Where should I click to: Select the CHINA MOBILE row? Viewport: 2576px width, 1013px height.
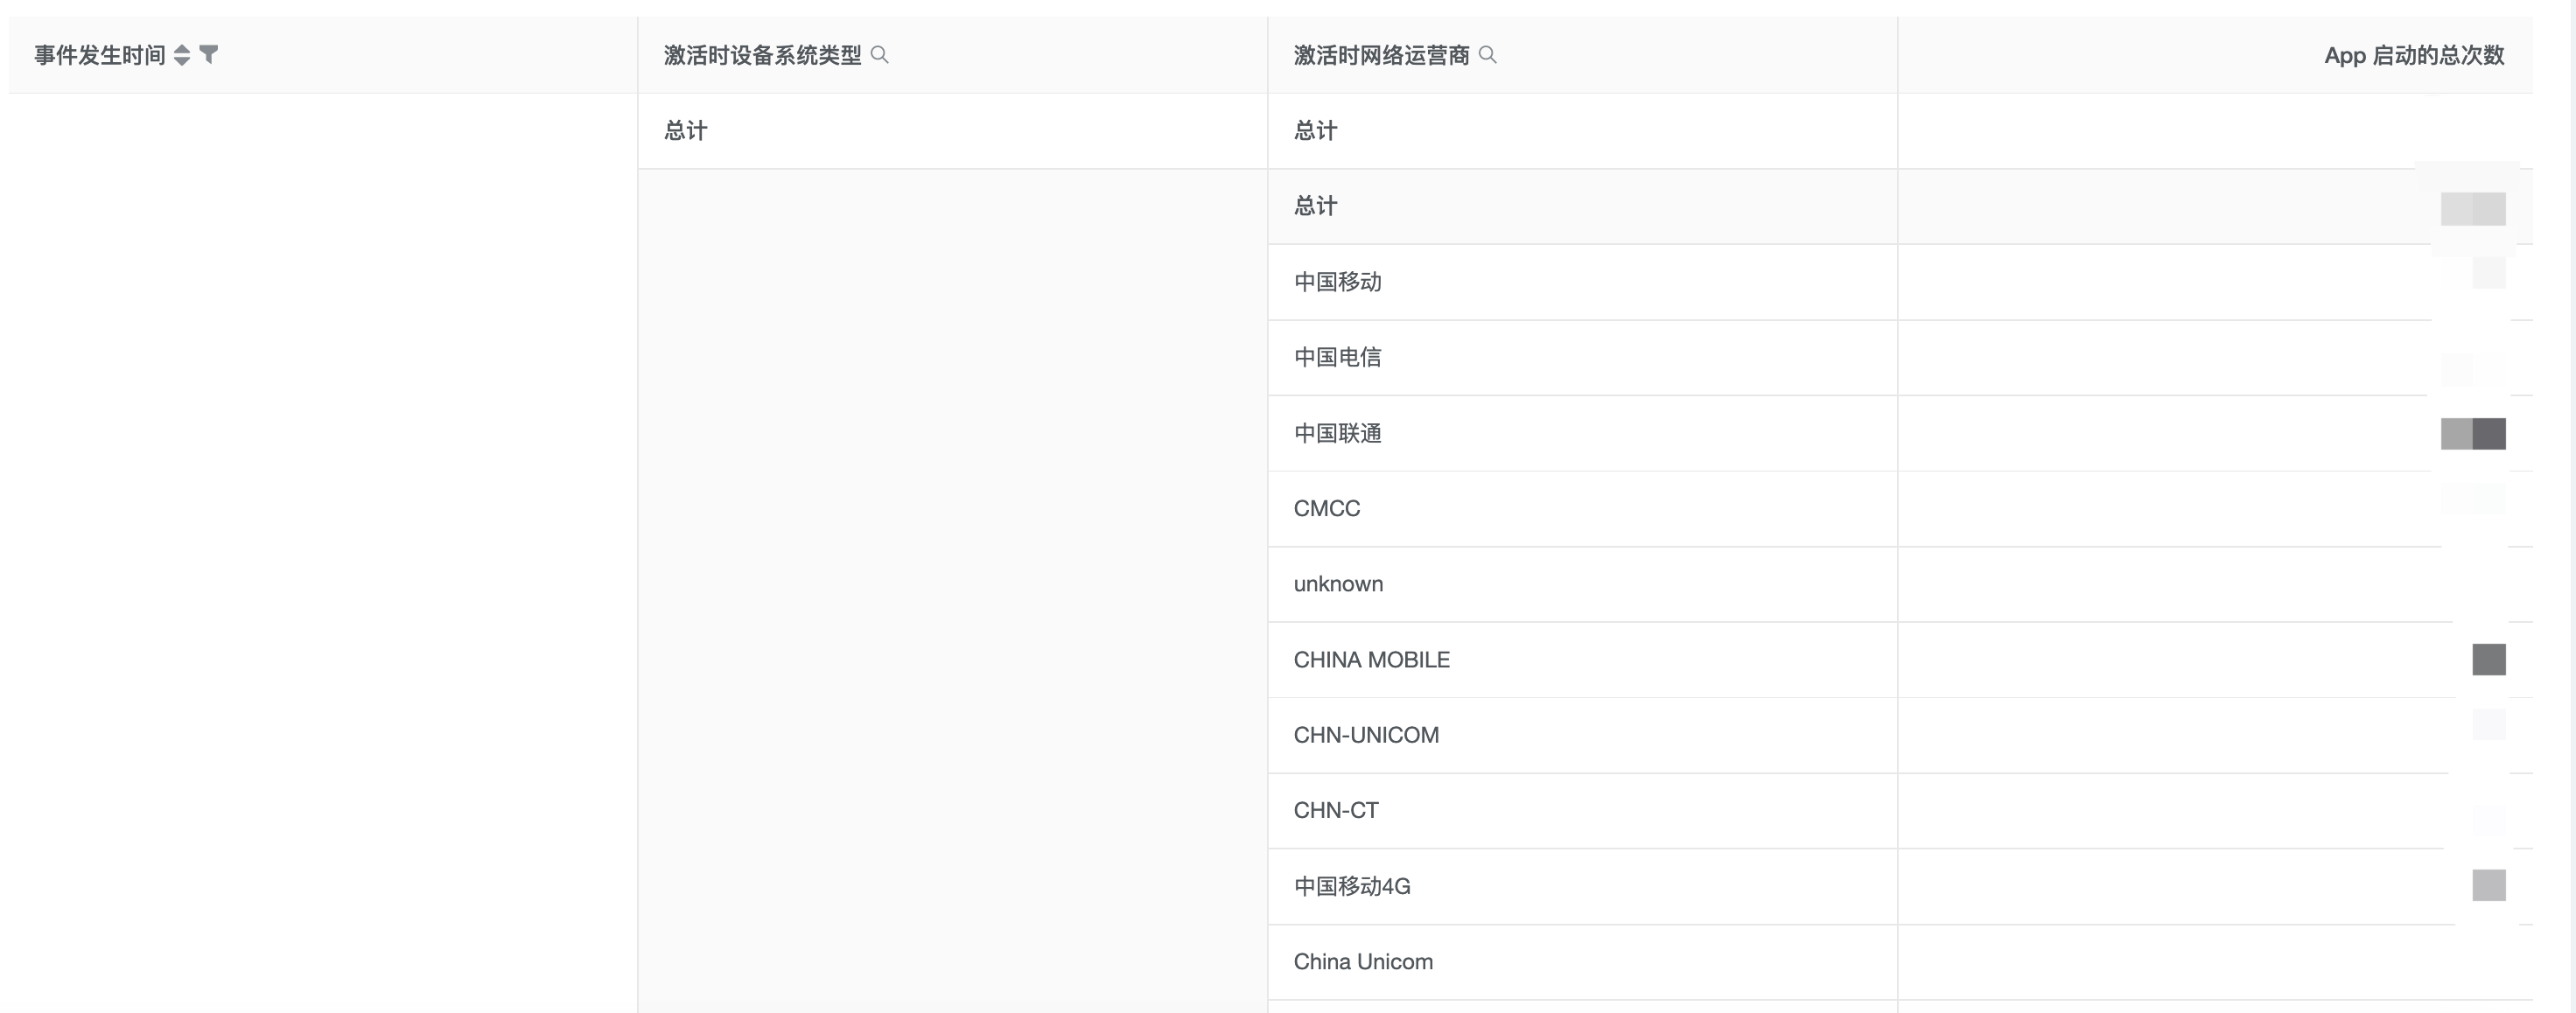(x=1371, y=660)
